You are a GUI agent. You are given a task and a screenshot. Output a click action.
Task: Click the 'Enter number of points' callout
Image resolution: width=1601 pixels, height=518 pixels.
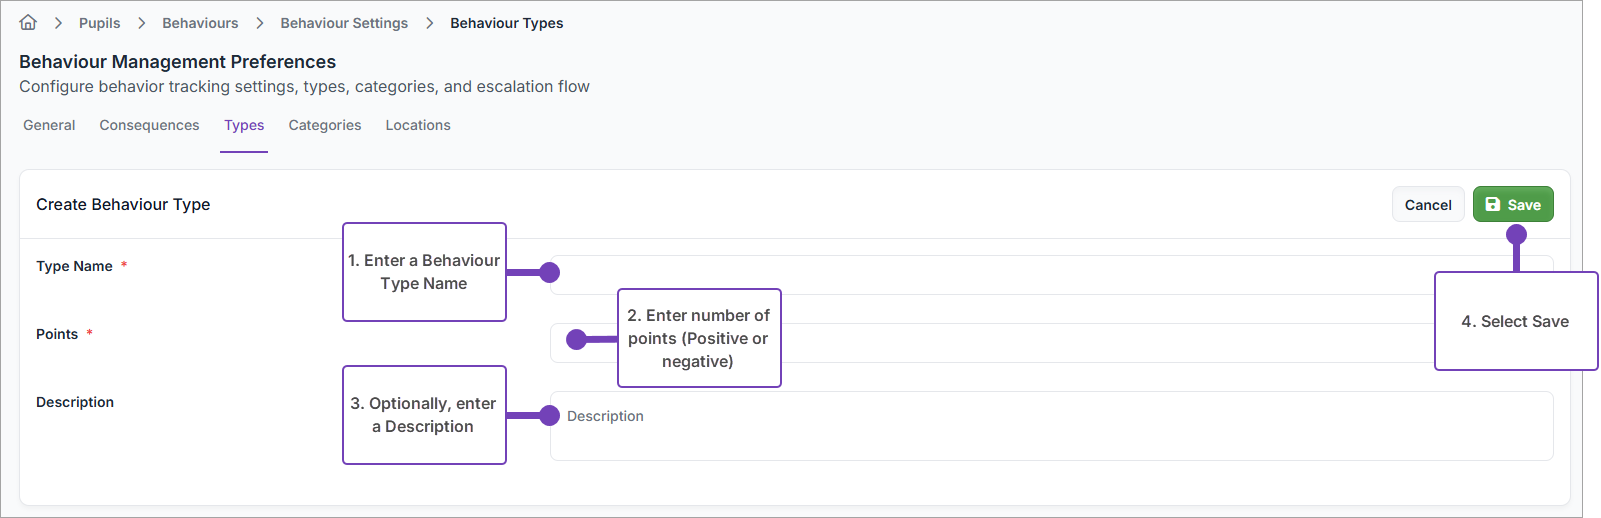click(699, 338)
